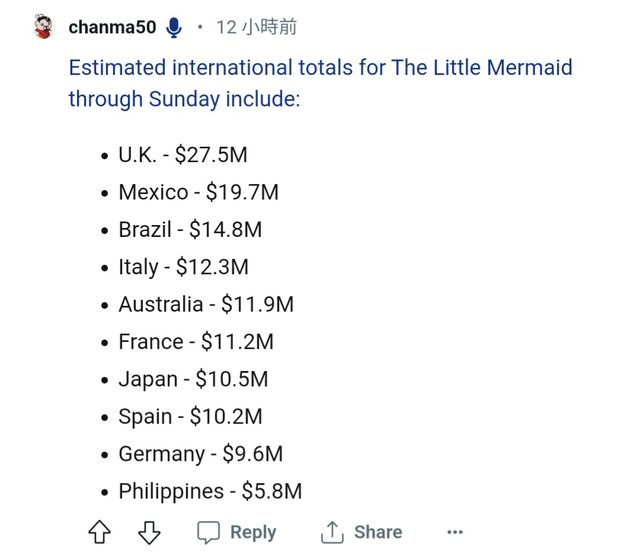The height and width of the screenshot is (560, 640).
Task: Click the Reply text label
Action: point(253,532)
